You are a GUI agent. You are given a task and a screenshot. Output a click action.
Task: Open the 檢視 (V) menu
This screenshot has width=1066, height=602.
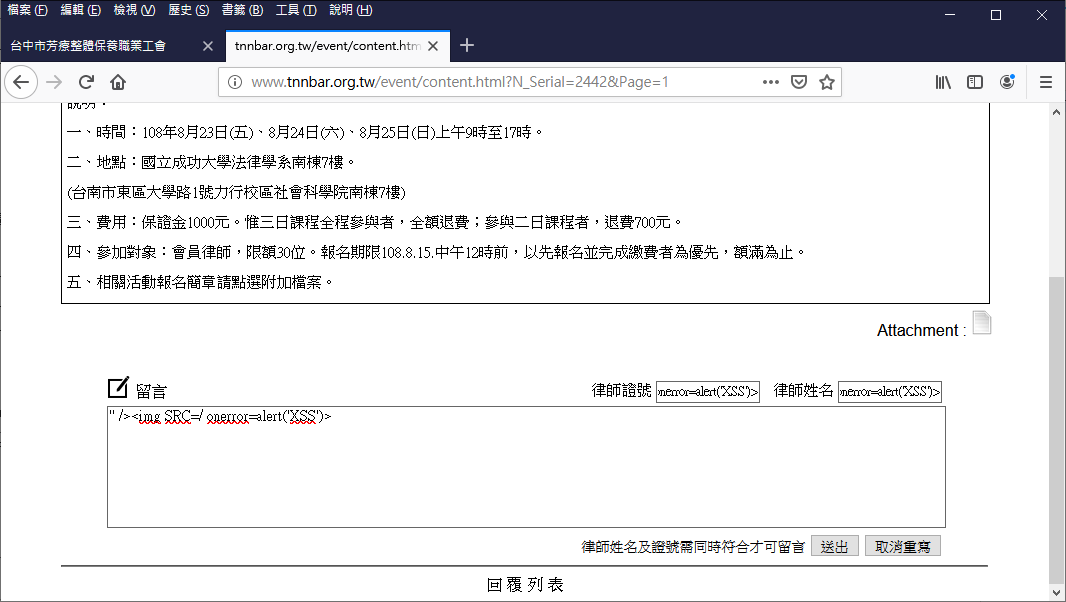pyautogui.click(x=134, y=10)
